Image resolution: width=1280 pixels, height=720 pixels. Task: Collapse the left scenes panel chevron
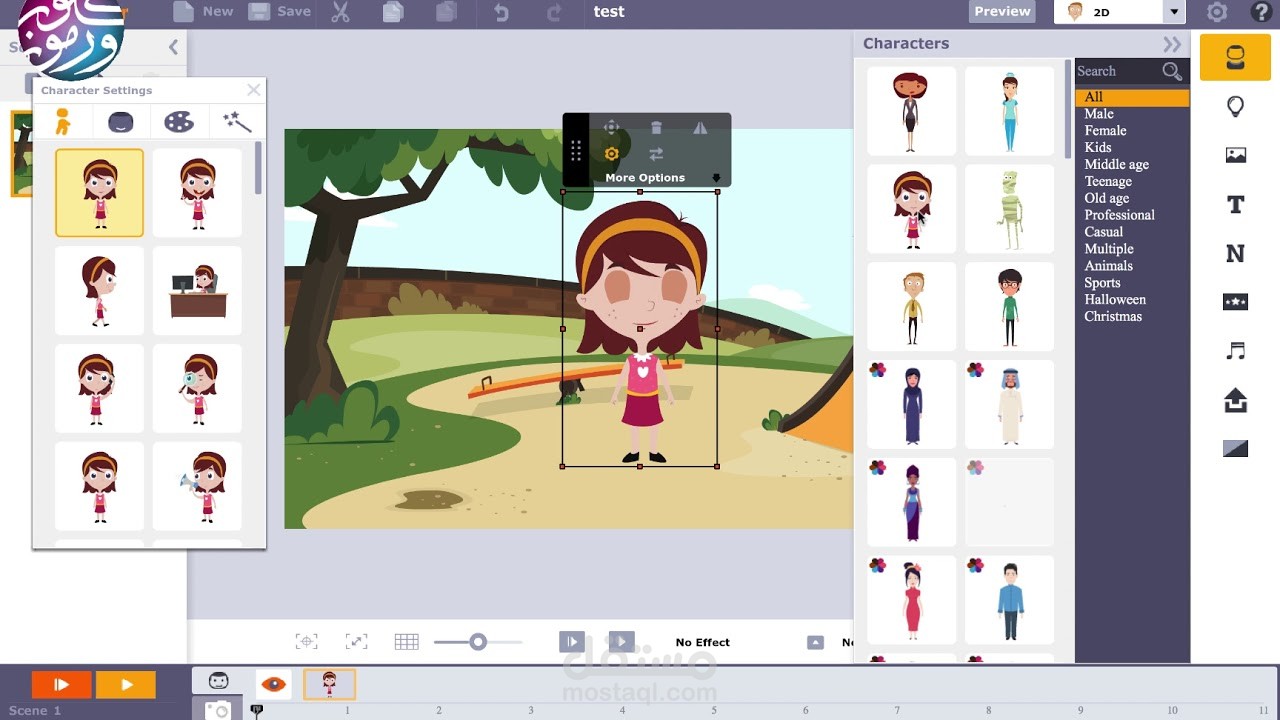[x=173, y=47]
